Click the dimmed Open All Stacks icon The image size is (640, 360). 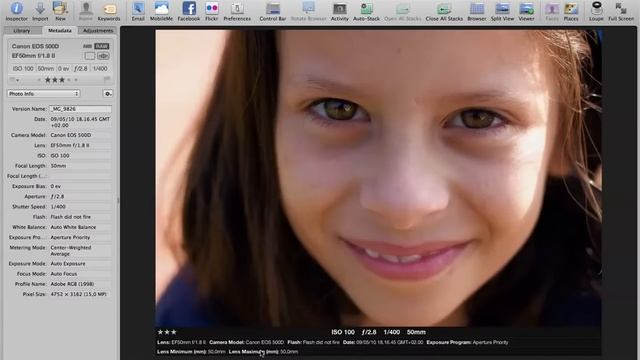click(x=402, y=8)
